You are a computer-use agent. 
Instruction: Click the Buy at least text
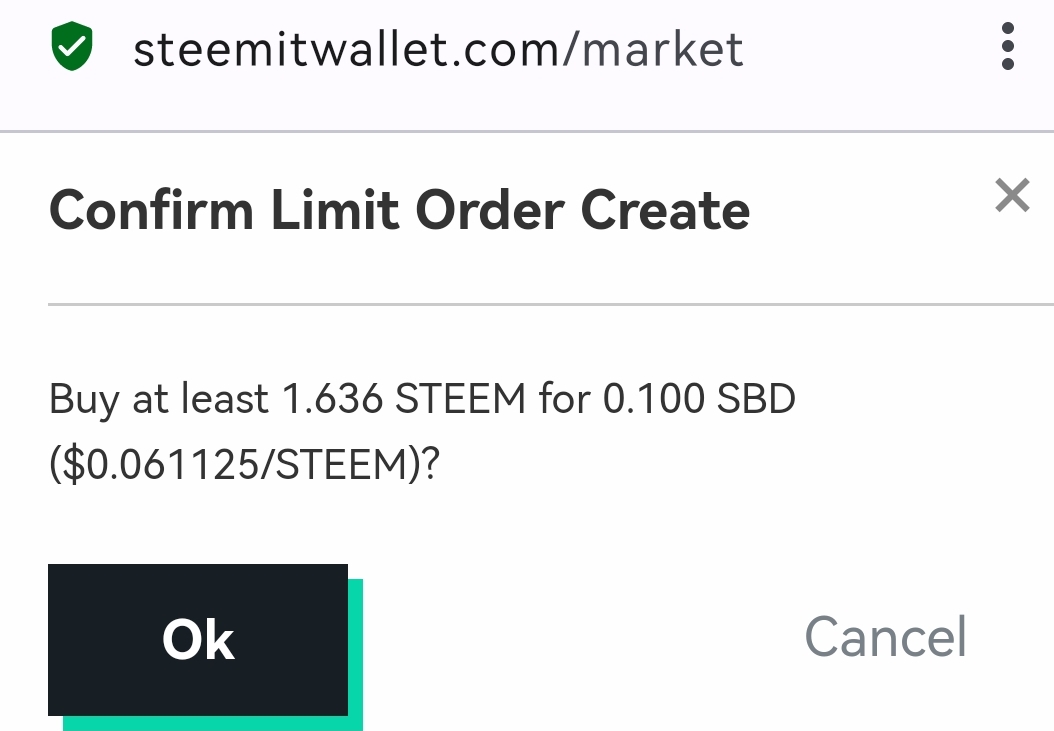pos(158,401)
